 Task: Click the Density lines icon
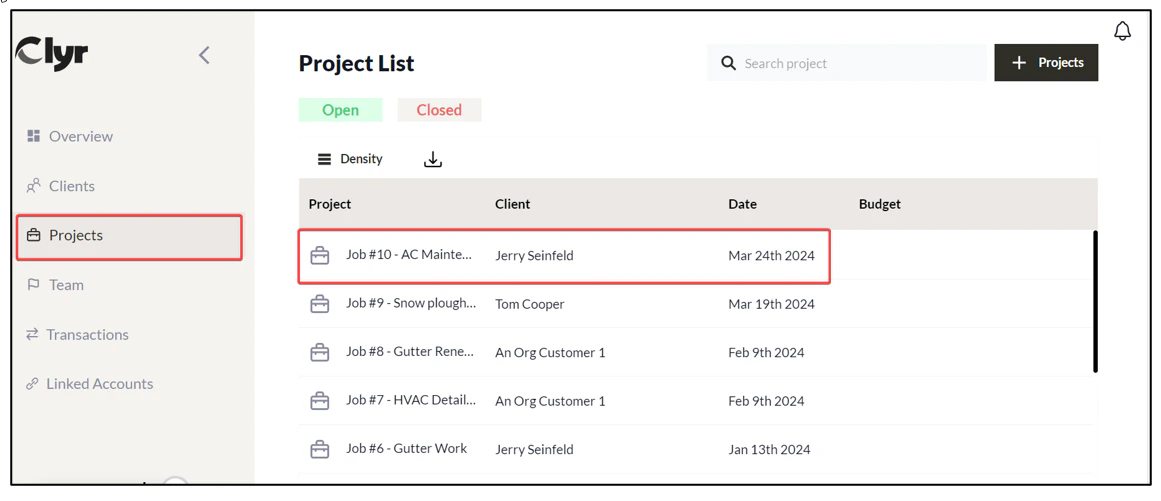coord(324,158)
